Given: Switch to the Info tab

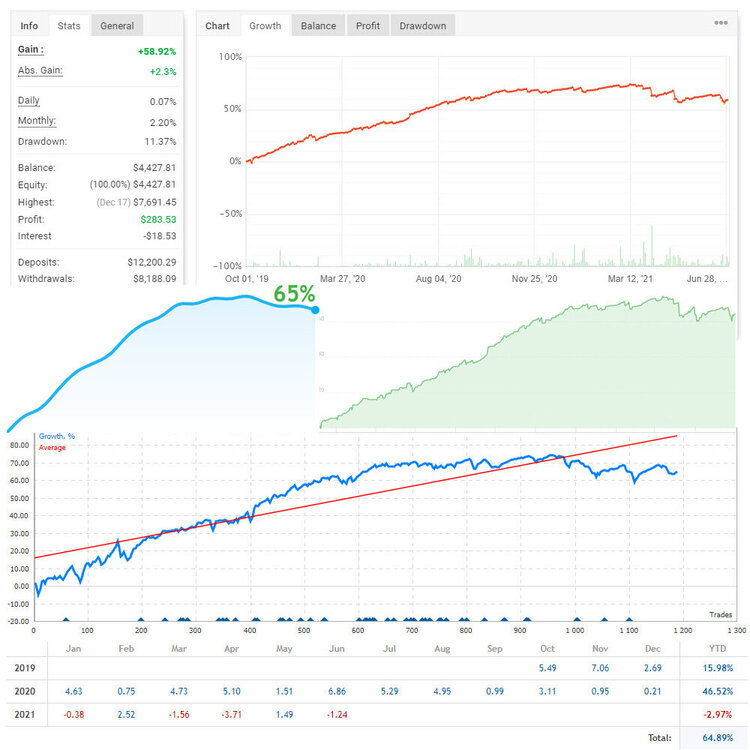Looking at the screenshot, I should coord(29,26).
